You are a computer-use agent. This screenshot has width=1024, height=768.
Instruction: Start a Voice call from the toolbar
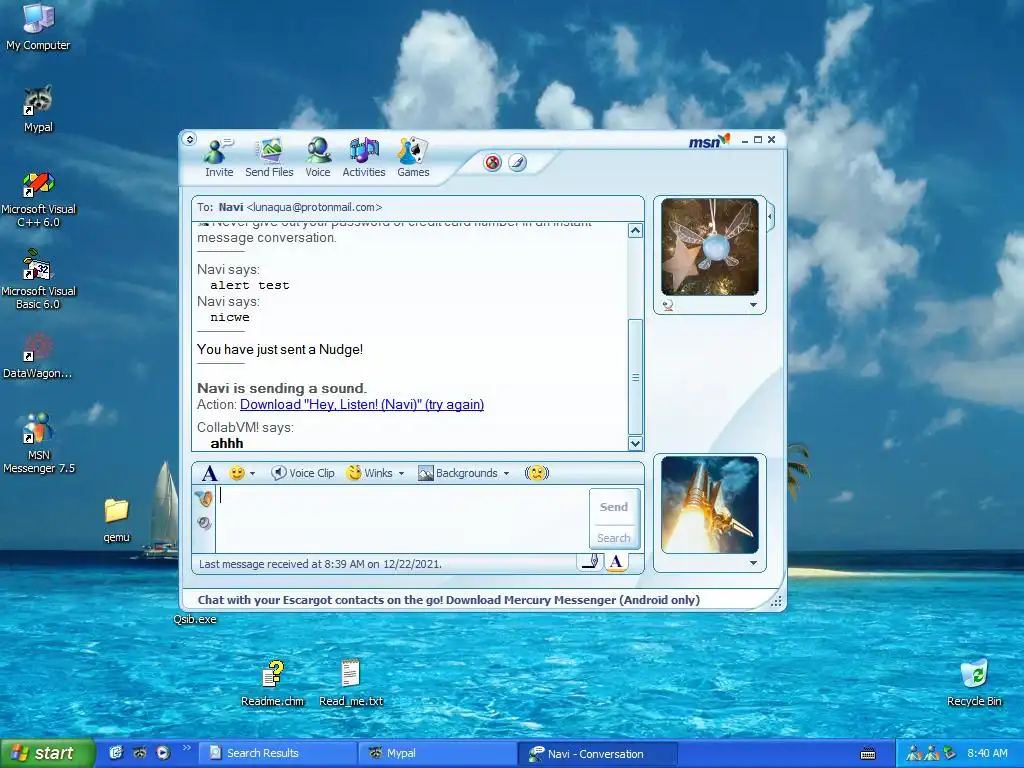[318, 157]
